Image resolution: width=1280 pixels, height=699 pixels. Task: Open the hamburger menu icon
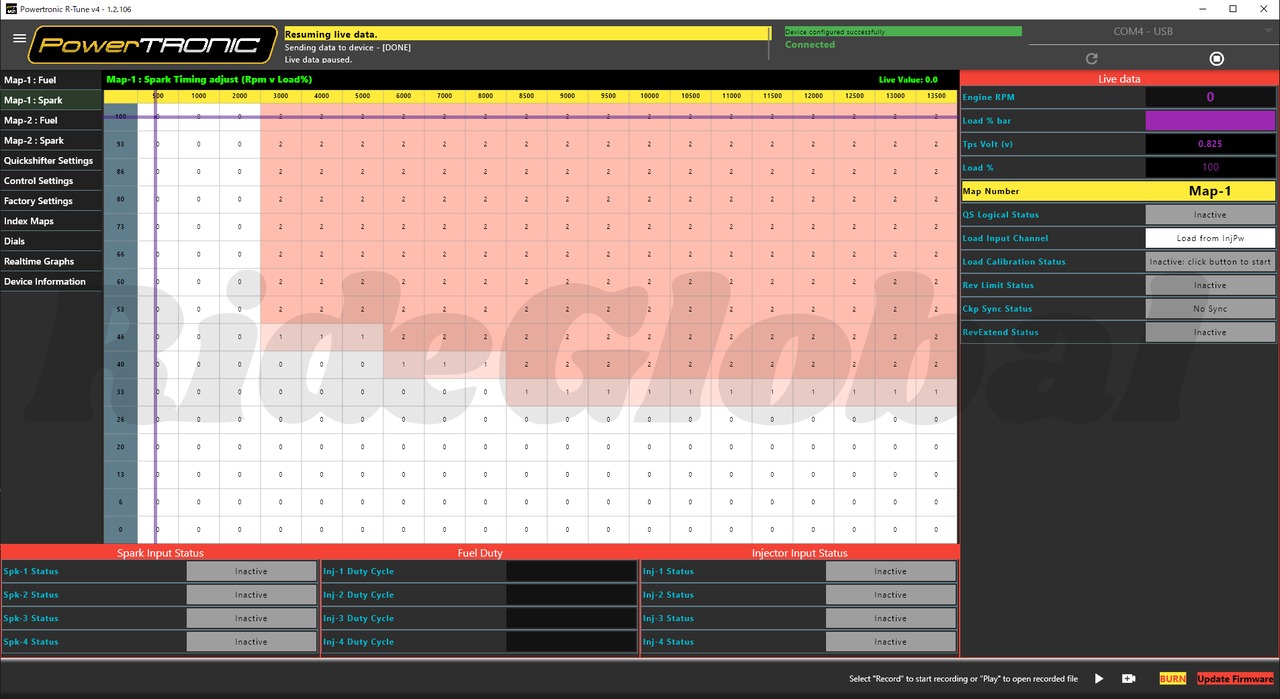(x=20, y=38)
